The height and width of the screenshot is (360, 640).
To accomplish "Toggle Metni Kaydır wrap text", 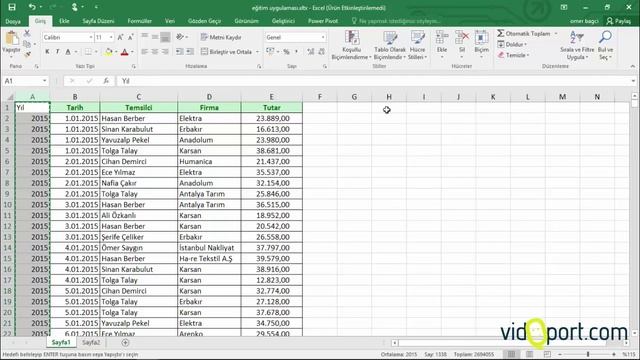I will coord(221,37).
